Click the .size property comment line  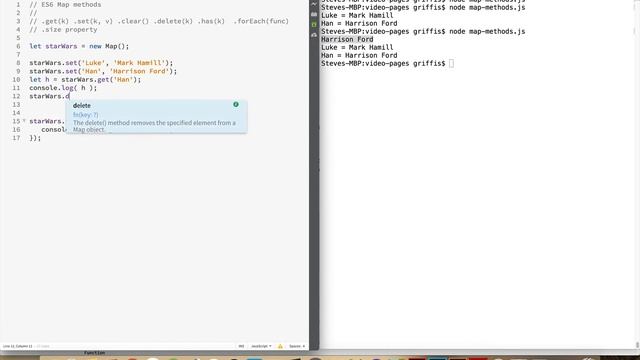[63, 29]
